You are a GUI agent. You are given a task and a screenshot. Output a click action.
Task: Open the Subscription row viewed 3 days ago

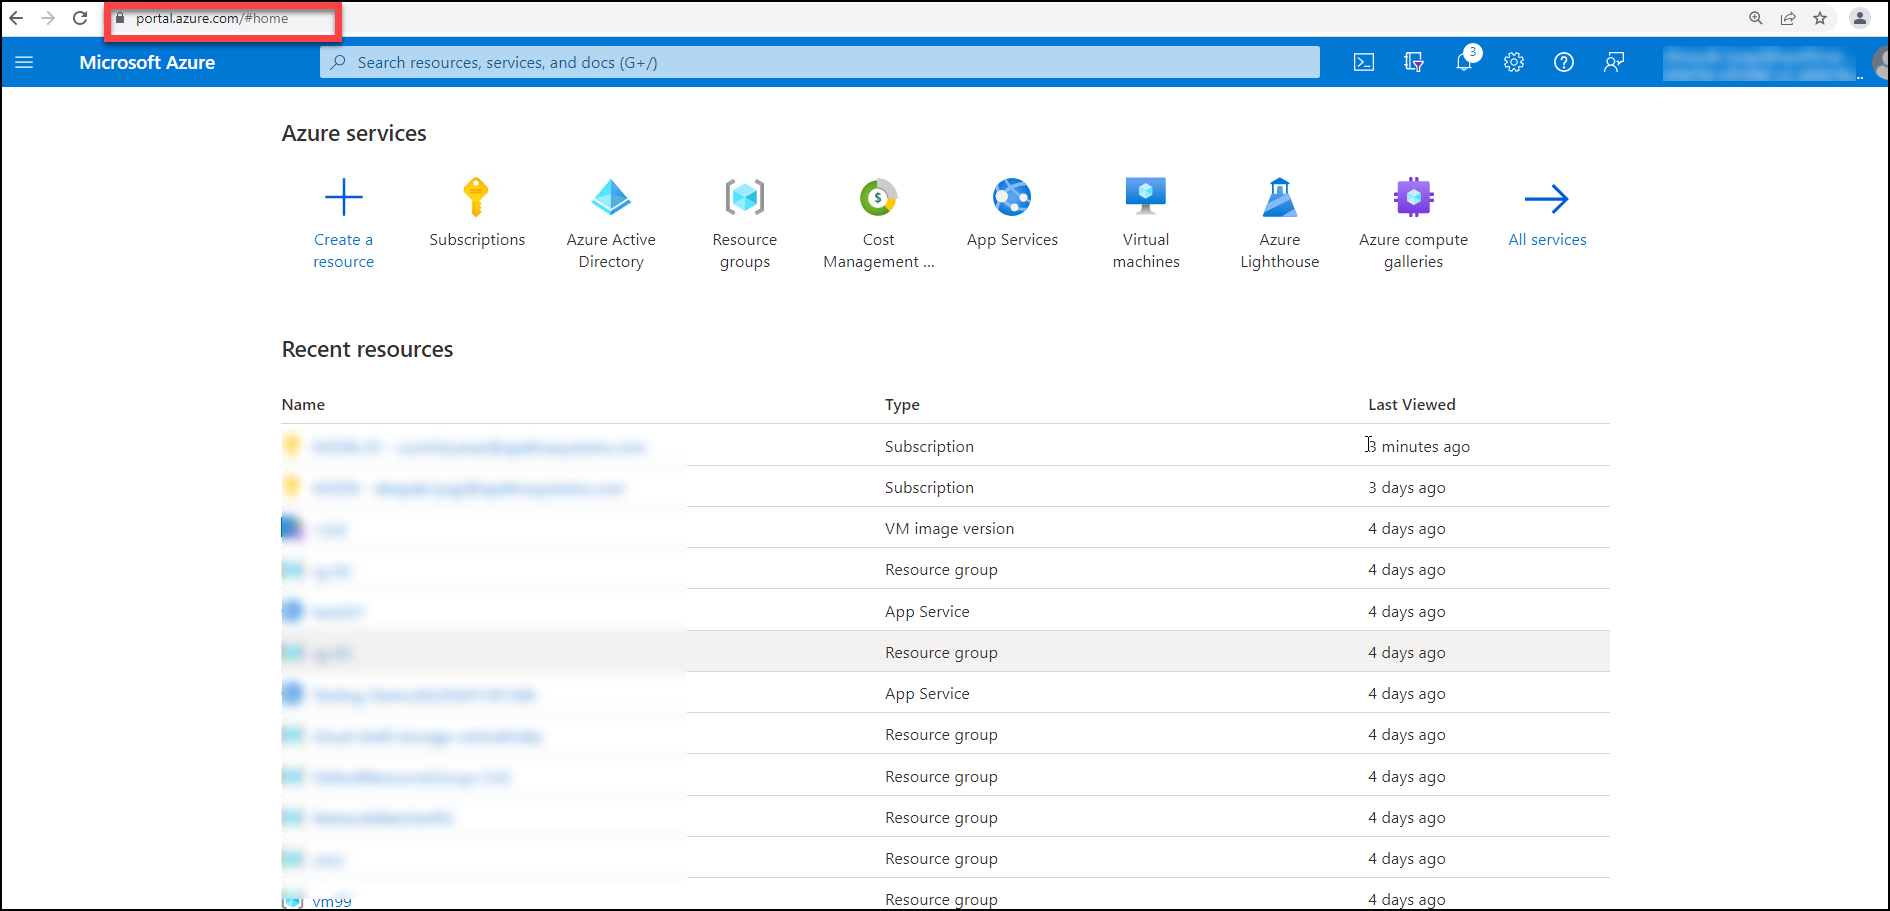pos(945,488)
